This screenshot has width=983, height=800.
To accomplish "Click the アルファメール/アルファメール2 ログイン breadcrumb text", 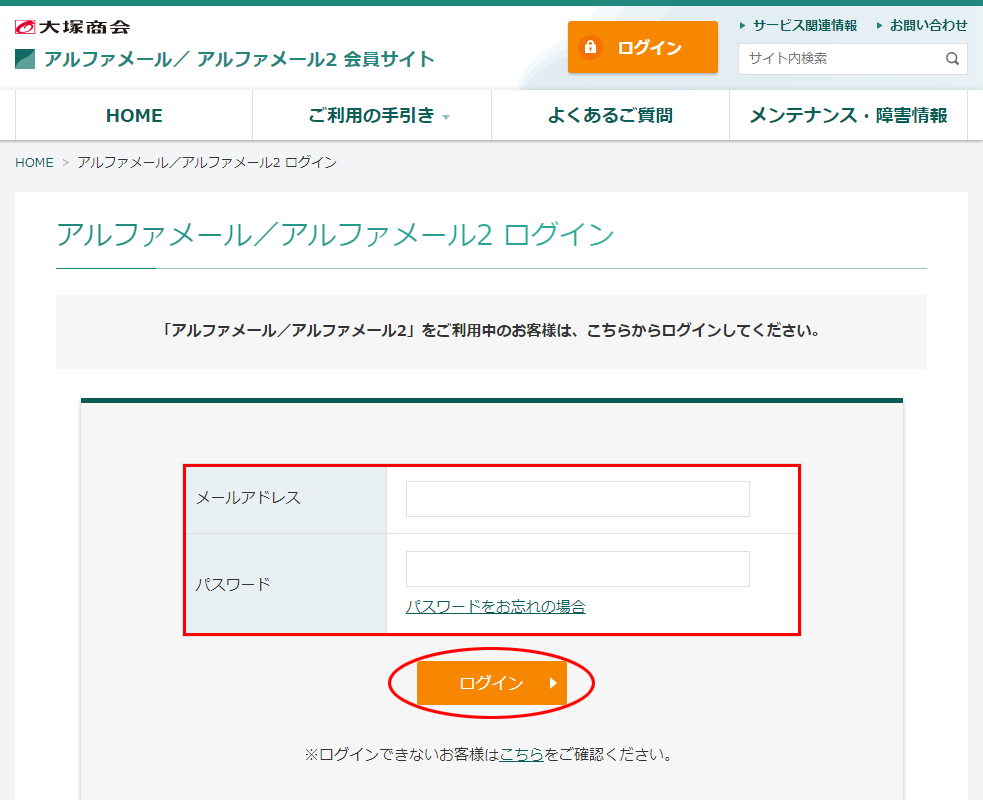I will click(207, 162).
